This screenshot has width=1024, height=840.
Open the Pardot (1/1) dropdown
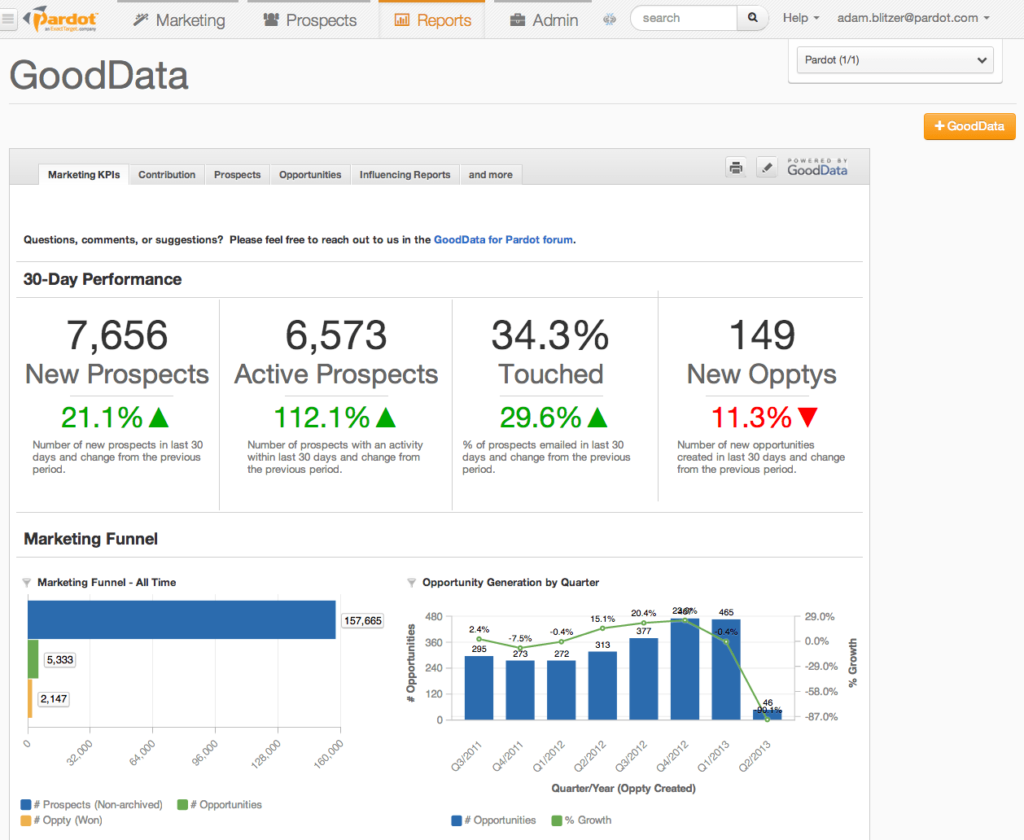(x=894, y=60)
